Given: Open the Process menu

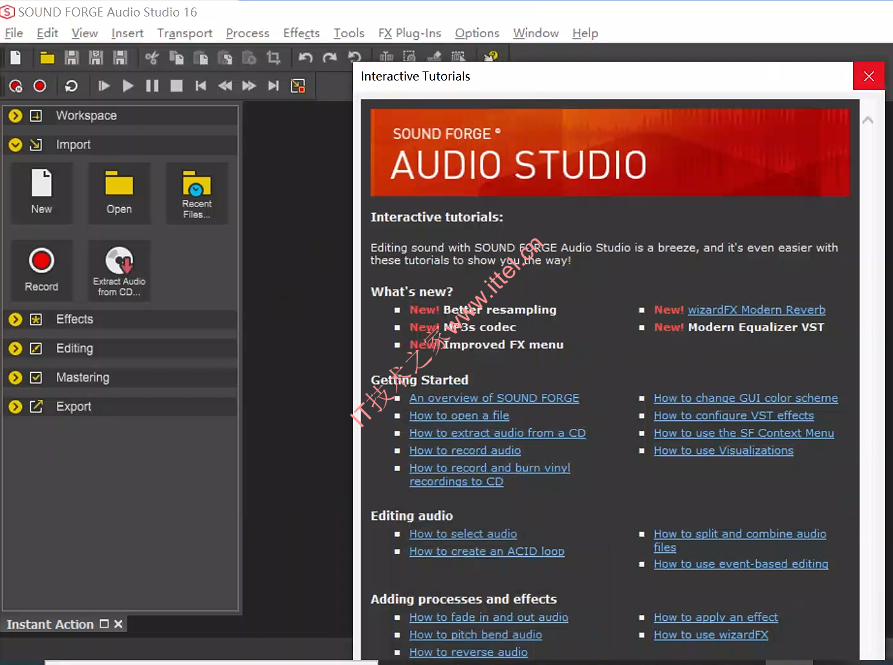Looking at the screenshot, I should pyautogui.click(x=247, y=33).
